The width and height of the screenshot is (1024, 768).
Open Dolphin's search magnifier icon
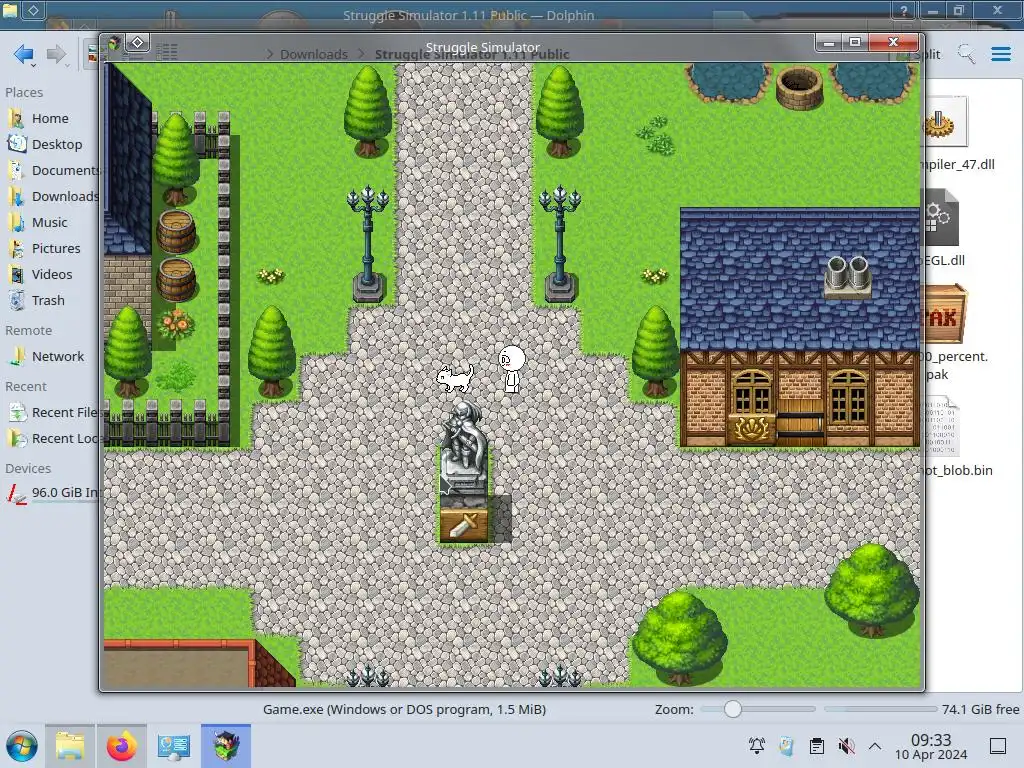[967, 54]
